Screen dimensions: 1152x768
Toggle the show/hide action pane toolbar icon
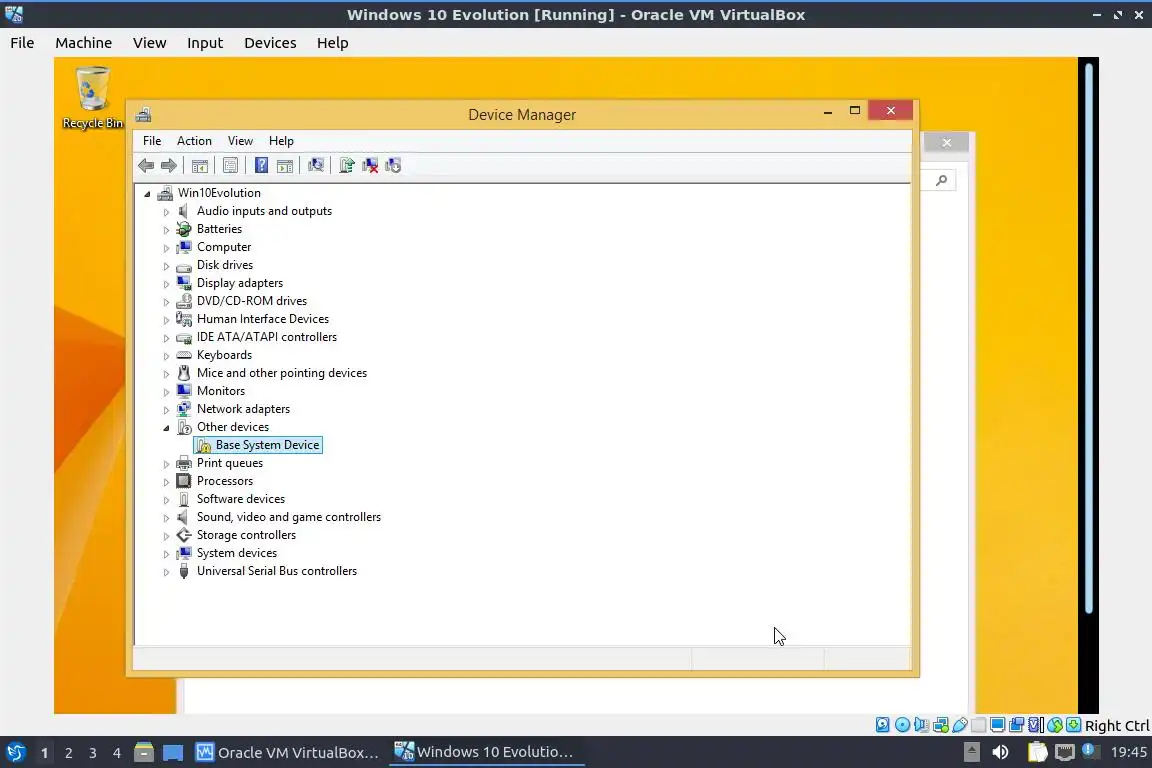tap(285, 165)
